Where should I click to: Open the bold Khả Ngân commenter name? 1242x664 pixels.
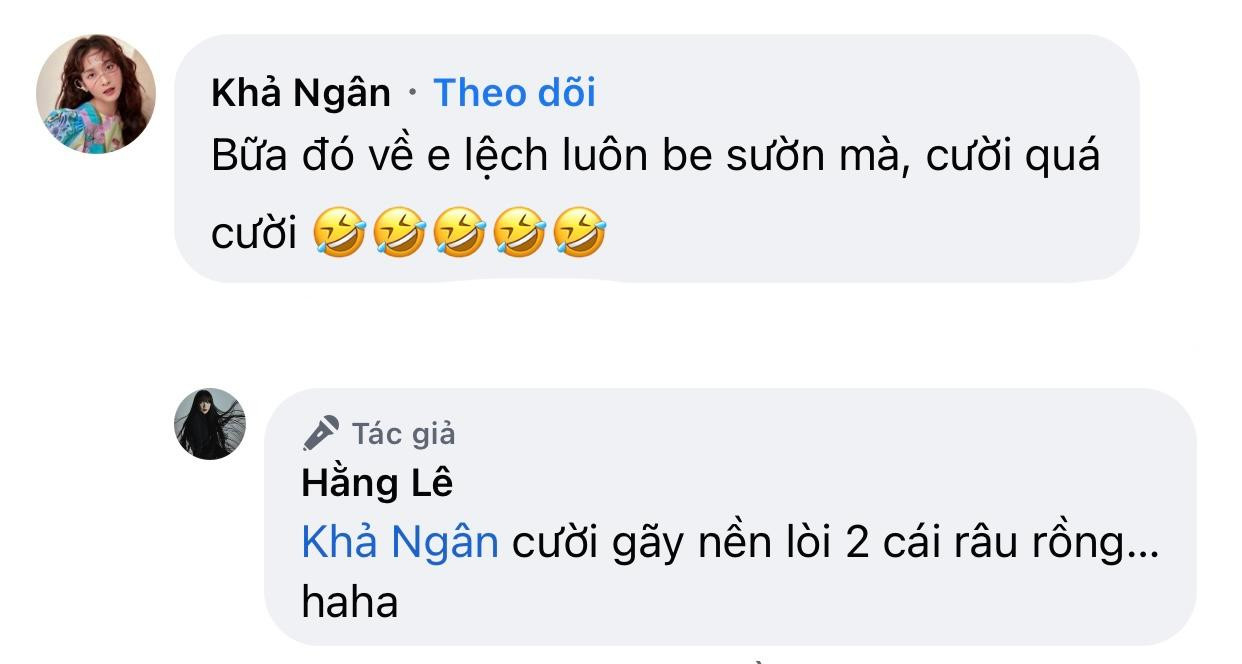pos(301,93)
